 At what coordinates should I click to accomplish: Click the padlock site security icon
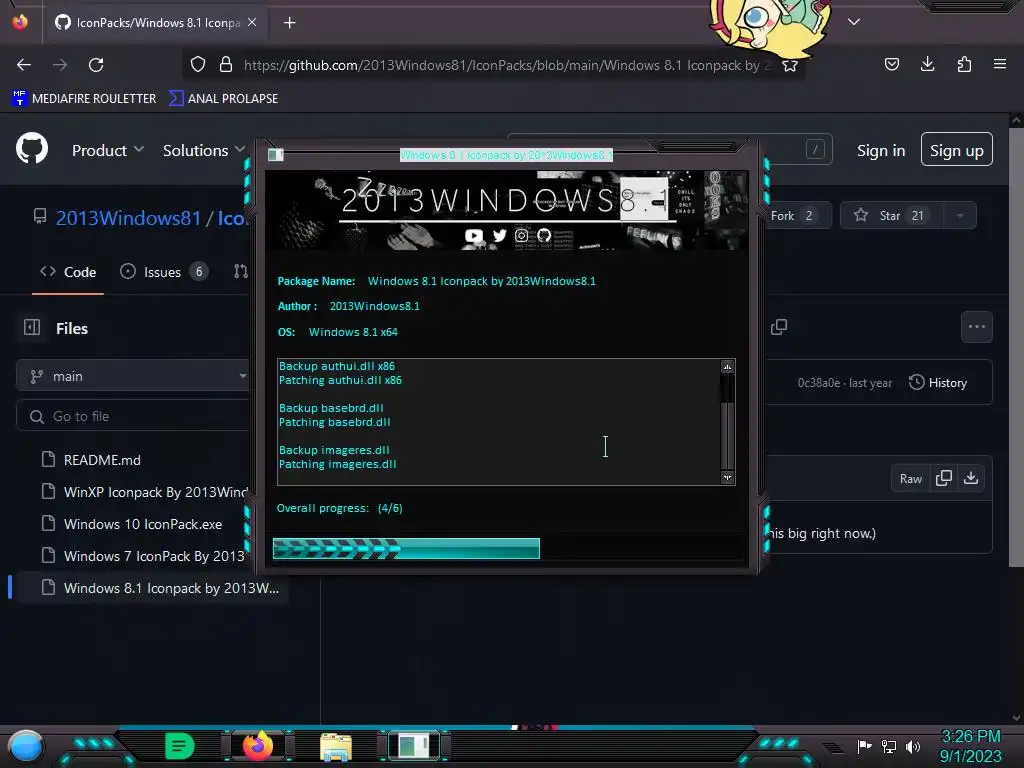(x=226, y=65)
